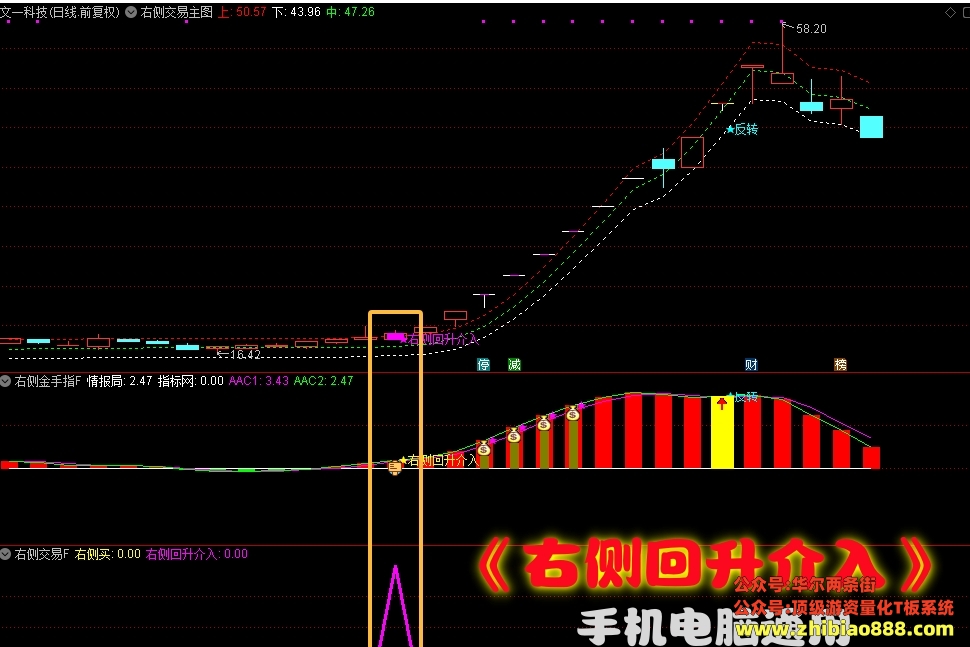This screenshot has height=647, width=970.
Task: Open the 右侧金手指F indicator dropdown circle
Action: (6, 381)
